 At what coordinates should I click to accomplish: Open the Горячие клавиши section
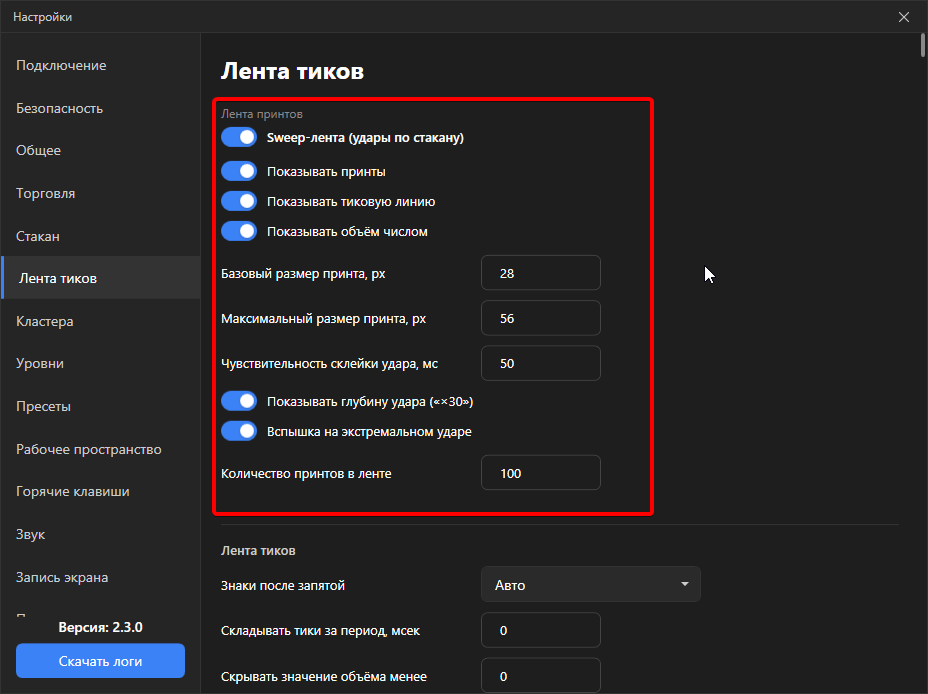[101, 492]
